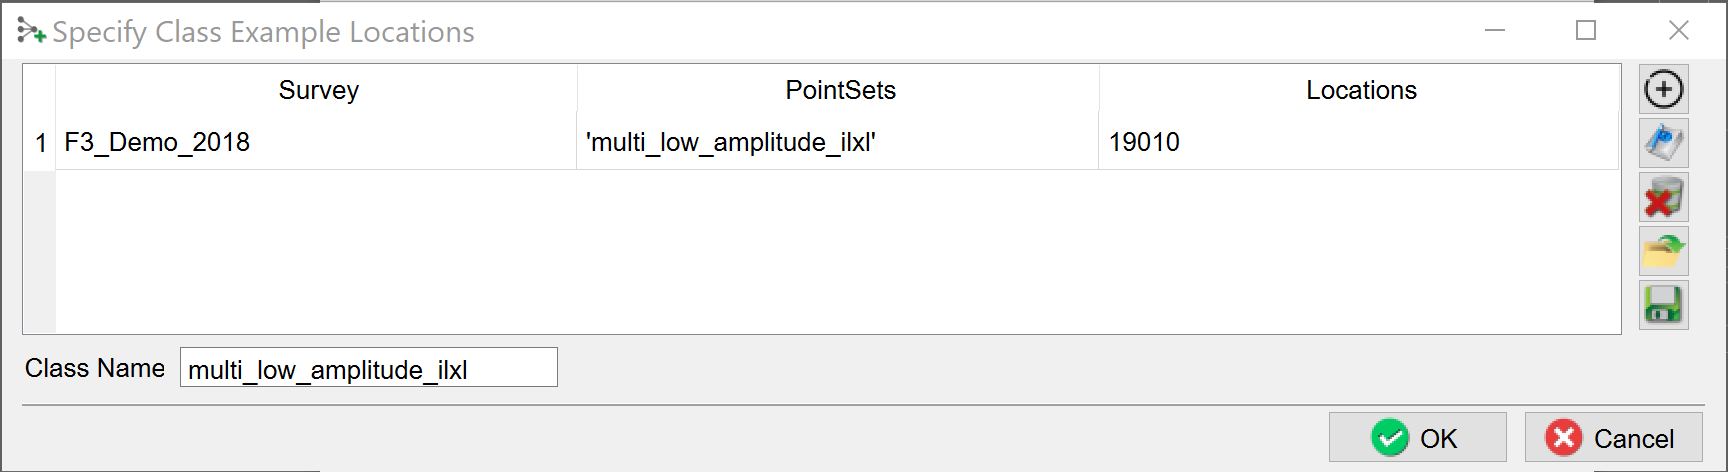Click the open folder icon

pyautogui.click(x=1664, y=251)
